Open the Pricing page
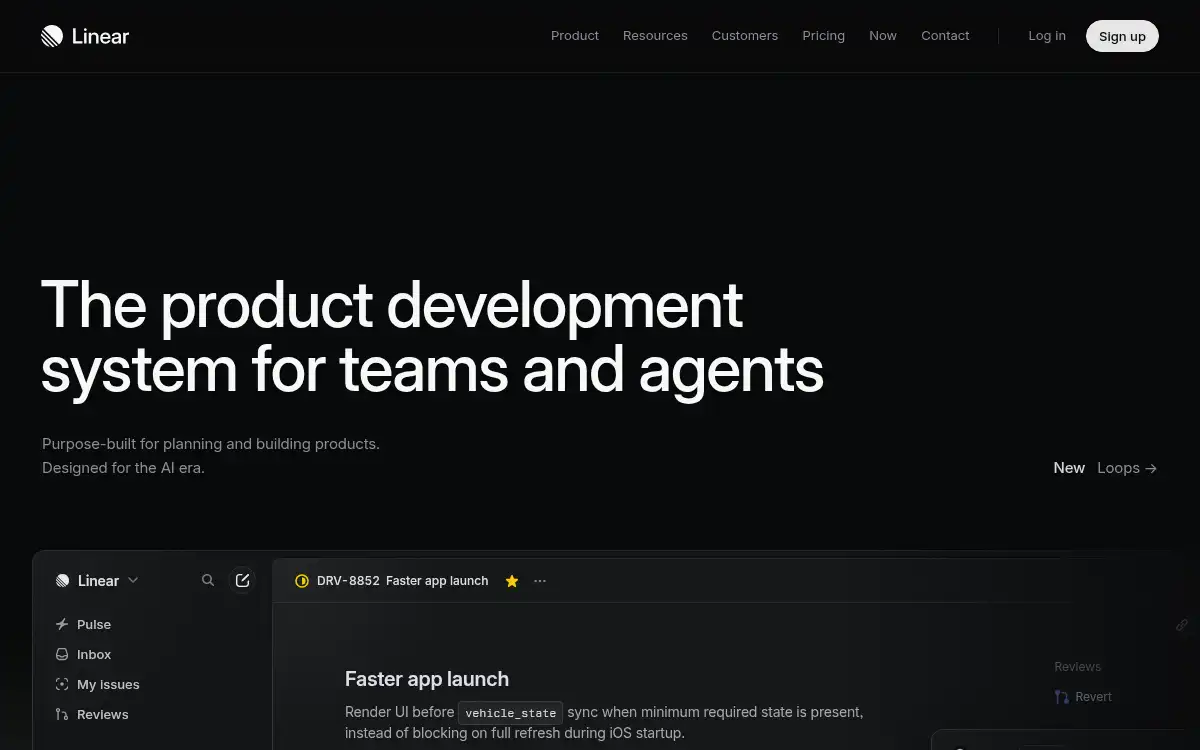The width and height of the screenshot is (1200, 750). click(823, 36)
